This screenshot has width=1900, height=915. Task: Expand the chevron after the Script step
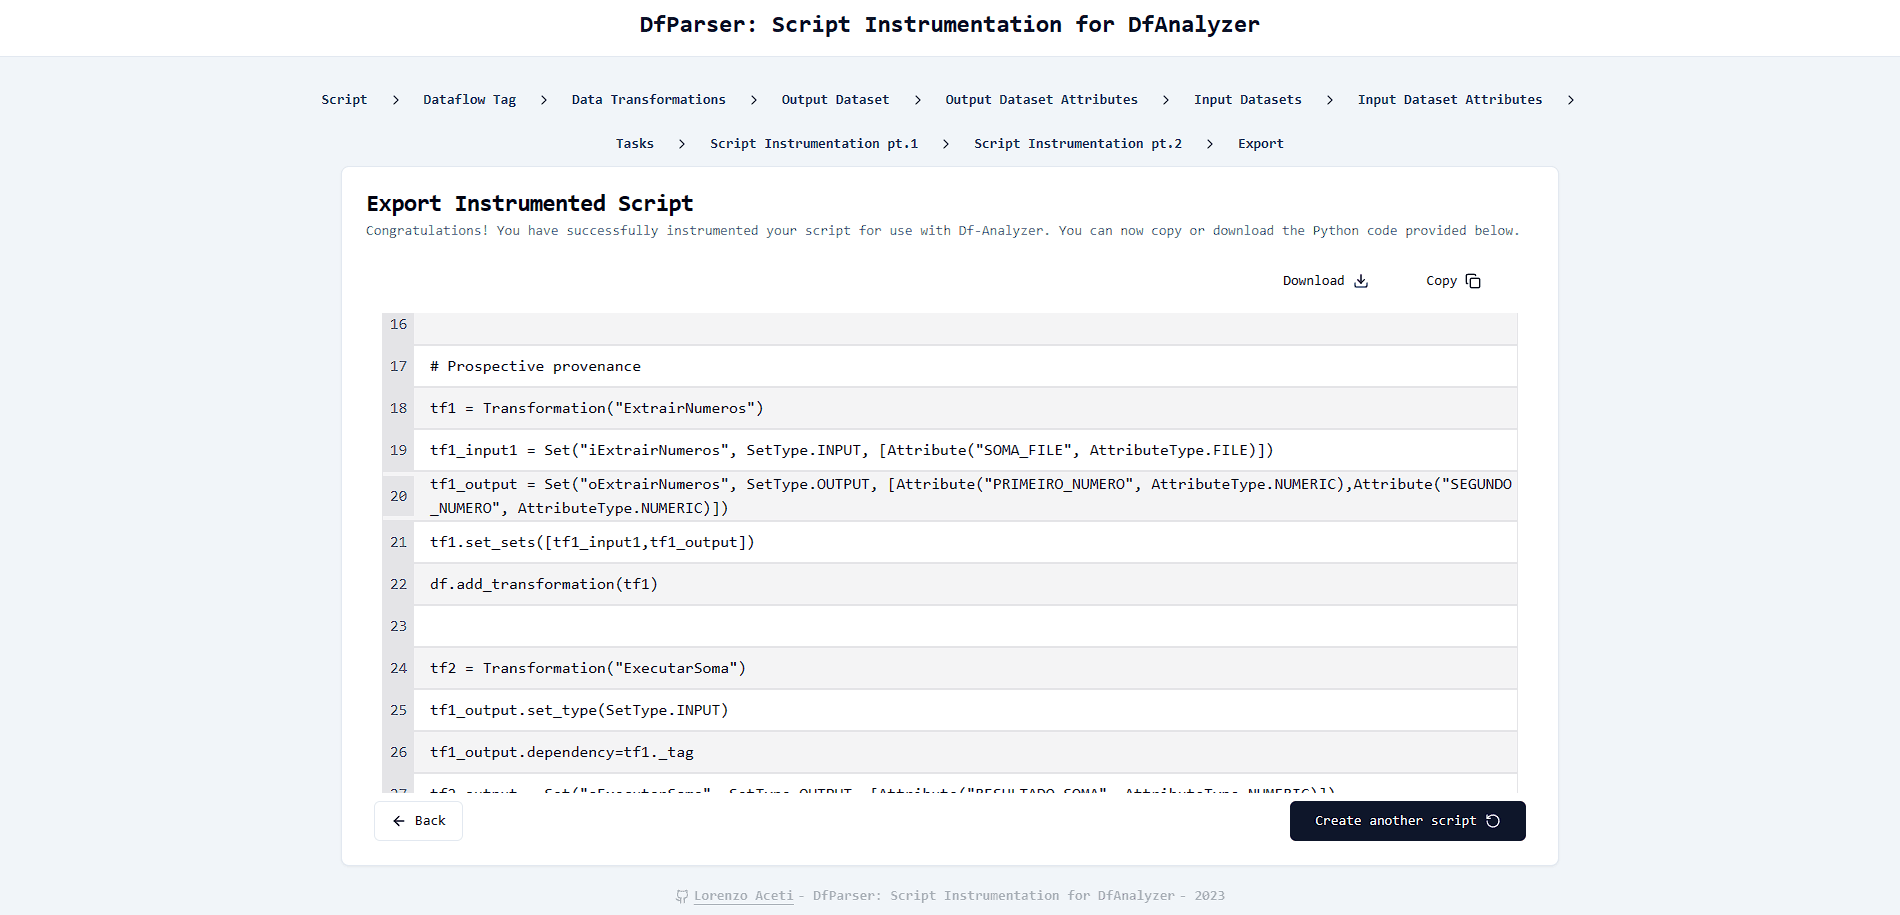[x=395, y=99]
